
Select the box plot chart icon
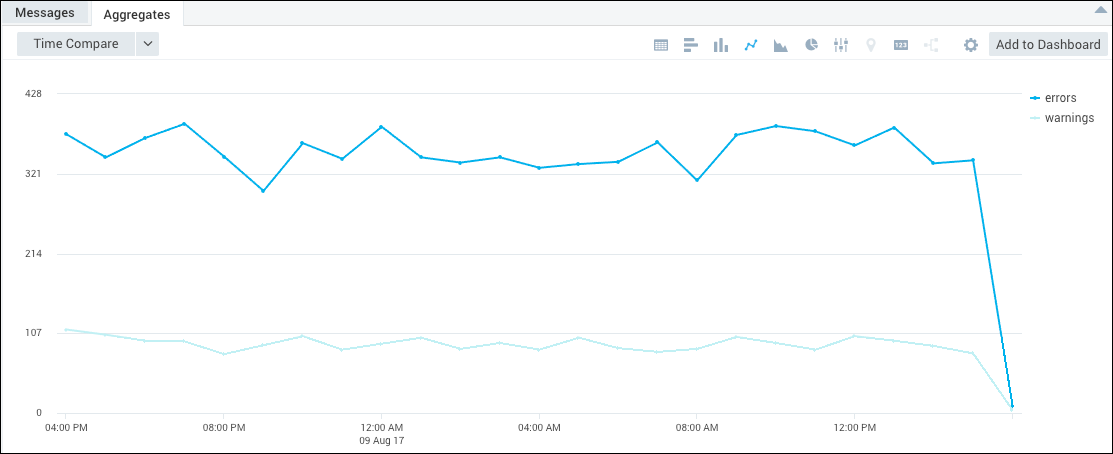tap(841, 45)
